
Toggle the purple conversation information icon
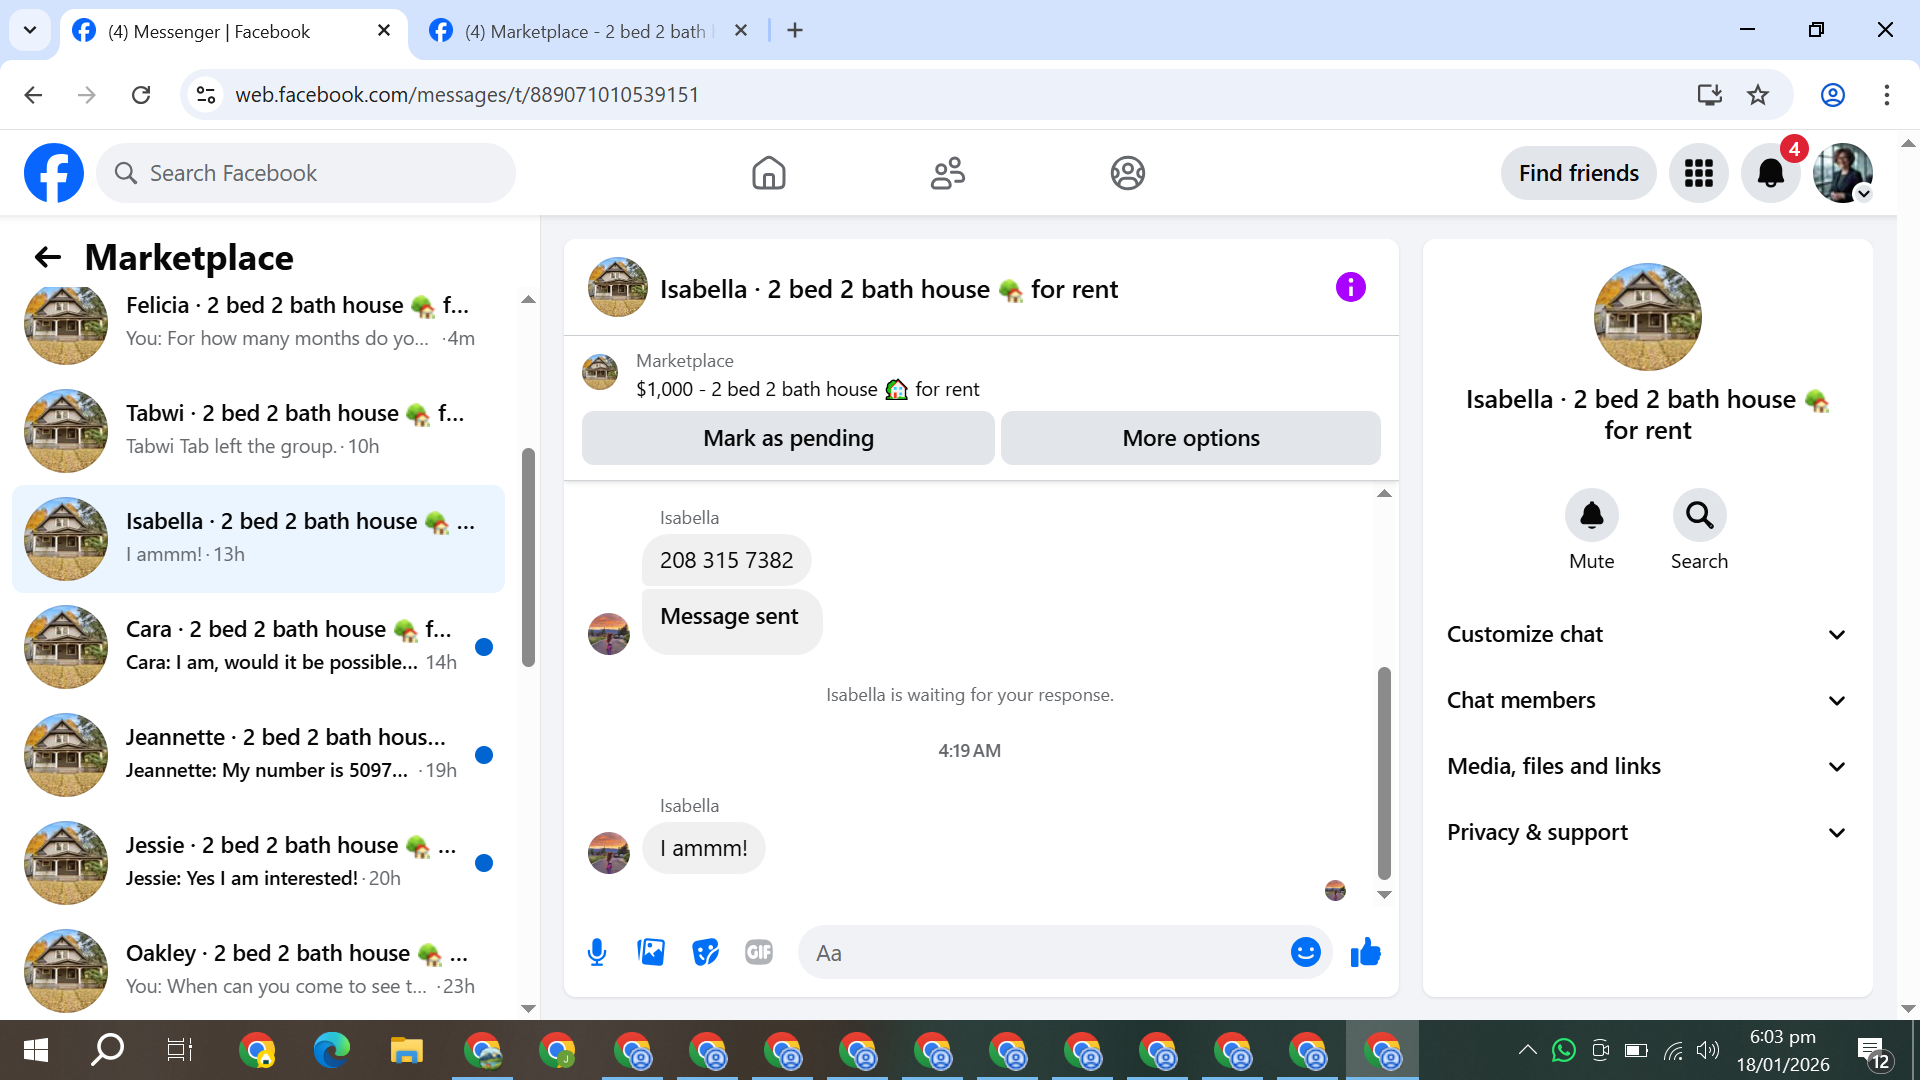click(x=1350, y=288)
